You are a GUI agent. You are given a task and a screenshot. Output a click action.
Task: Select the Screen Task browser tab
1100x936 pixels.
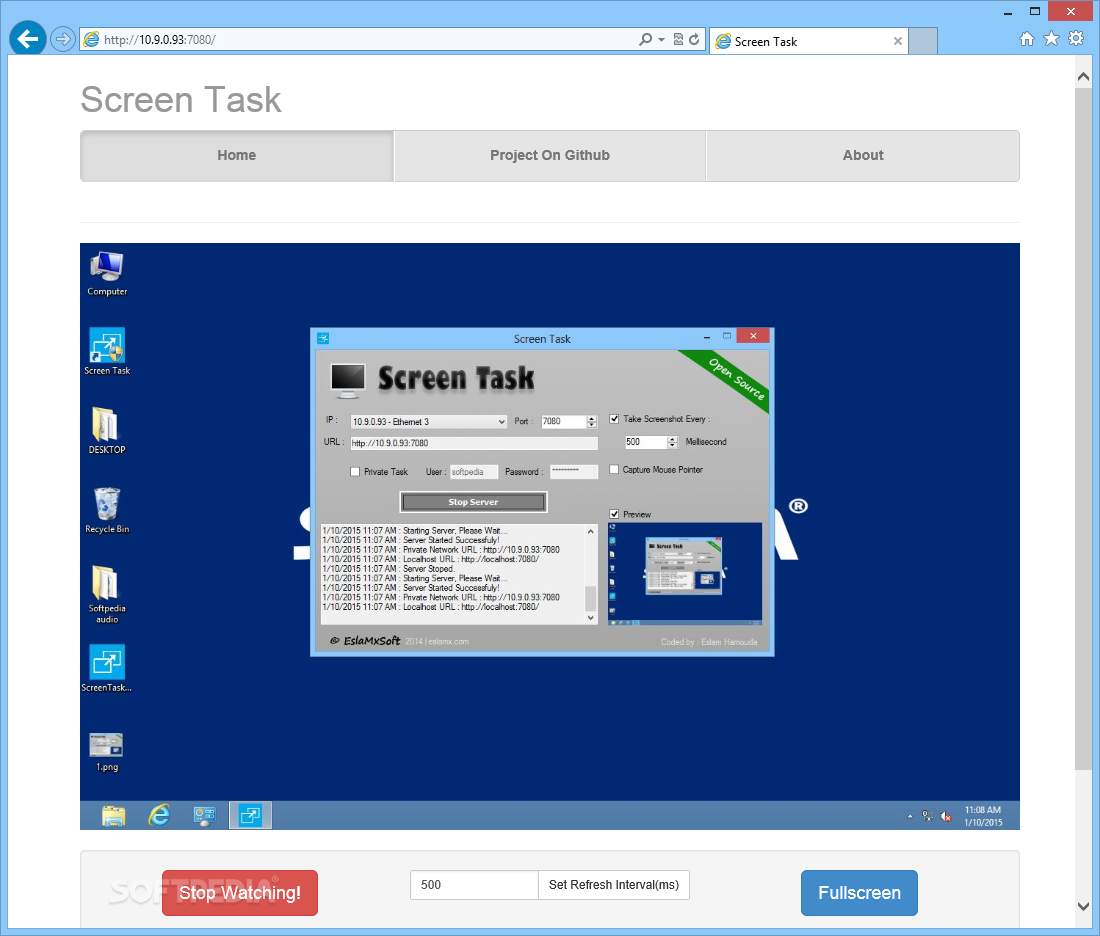tap(808, 41)
